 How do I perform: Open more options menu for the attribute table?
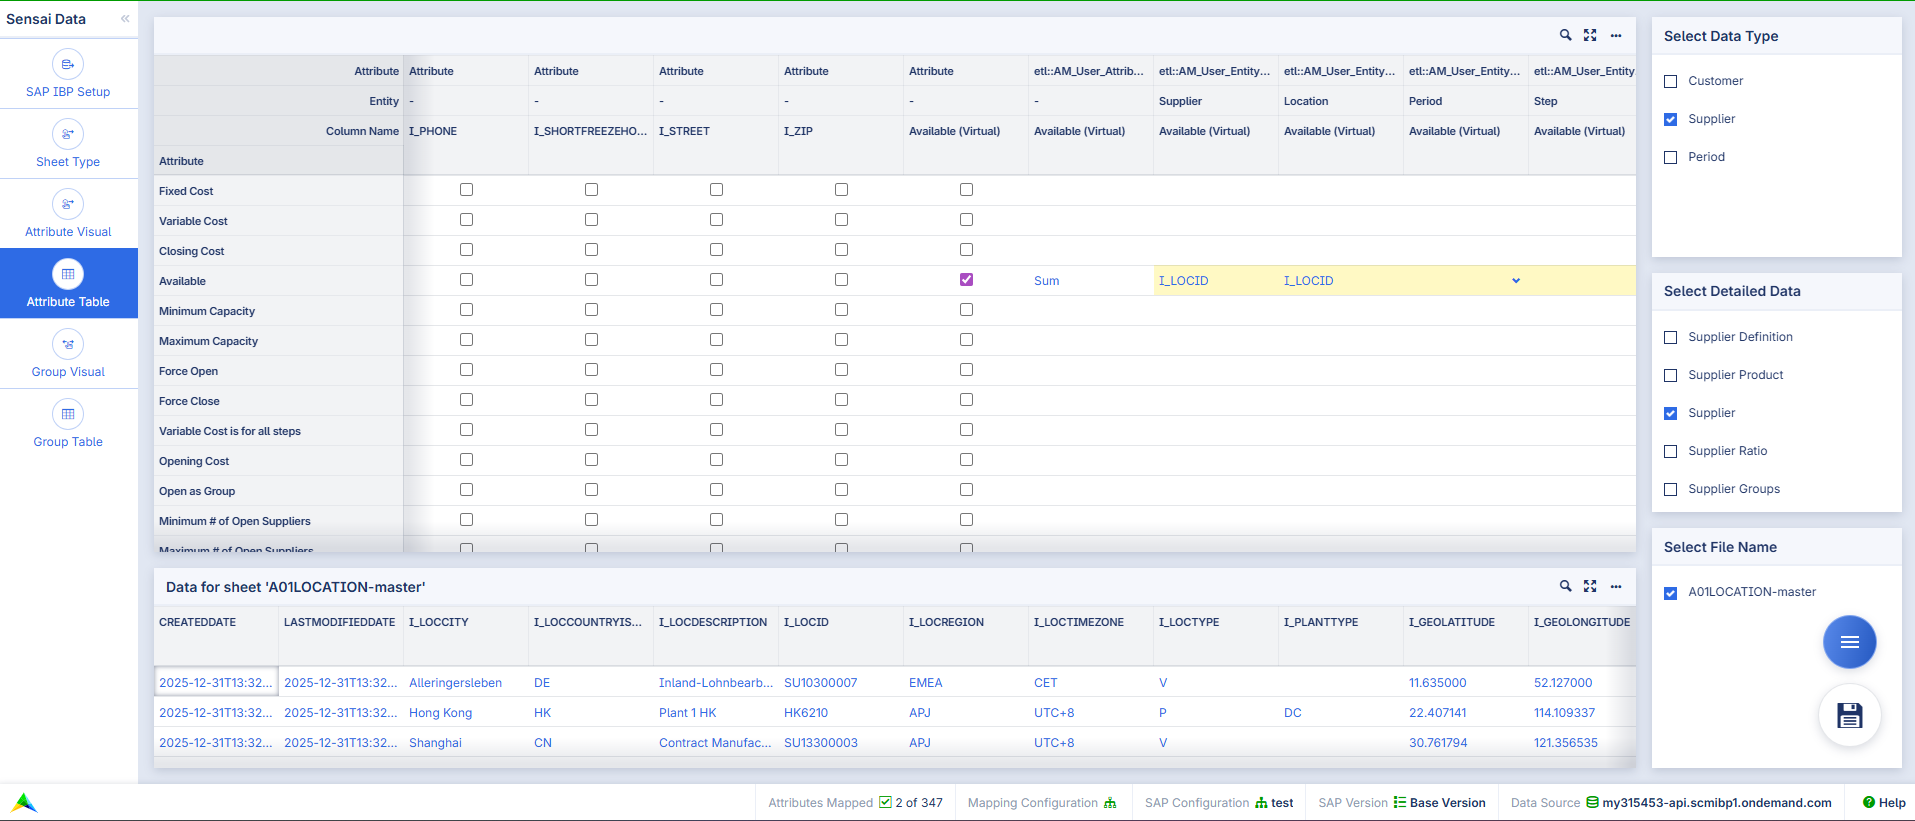pos(1616,35)
